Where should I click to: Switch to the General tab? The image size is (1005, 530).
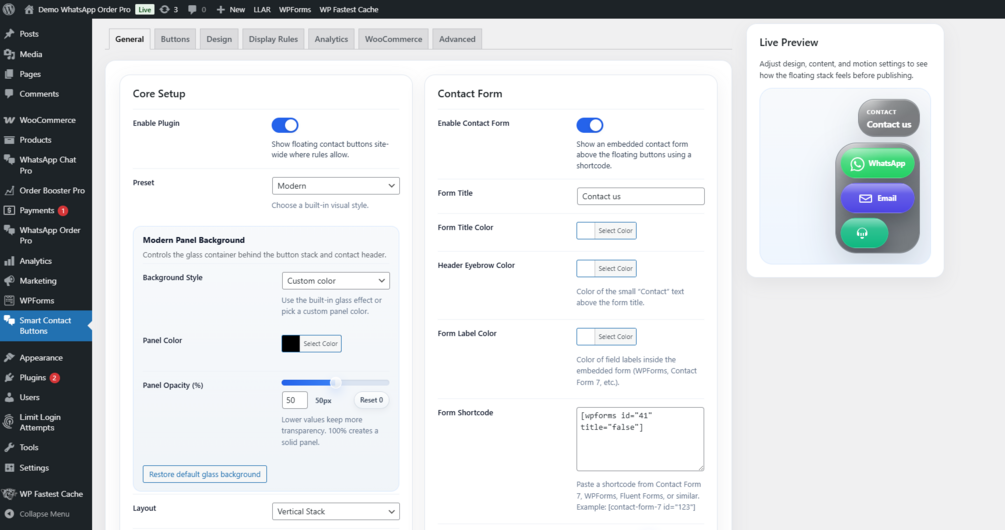click(x=129, y=39)
